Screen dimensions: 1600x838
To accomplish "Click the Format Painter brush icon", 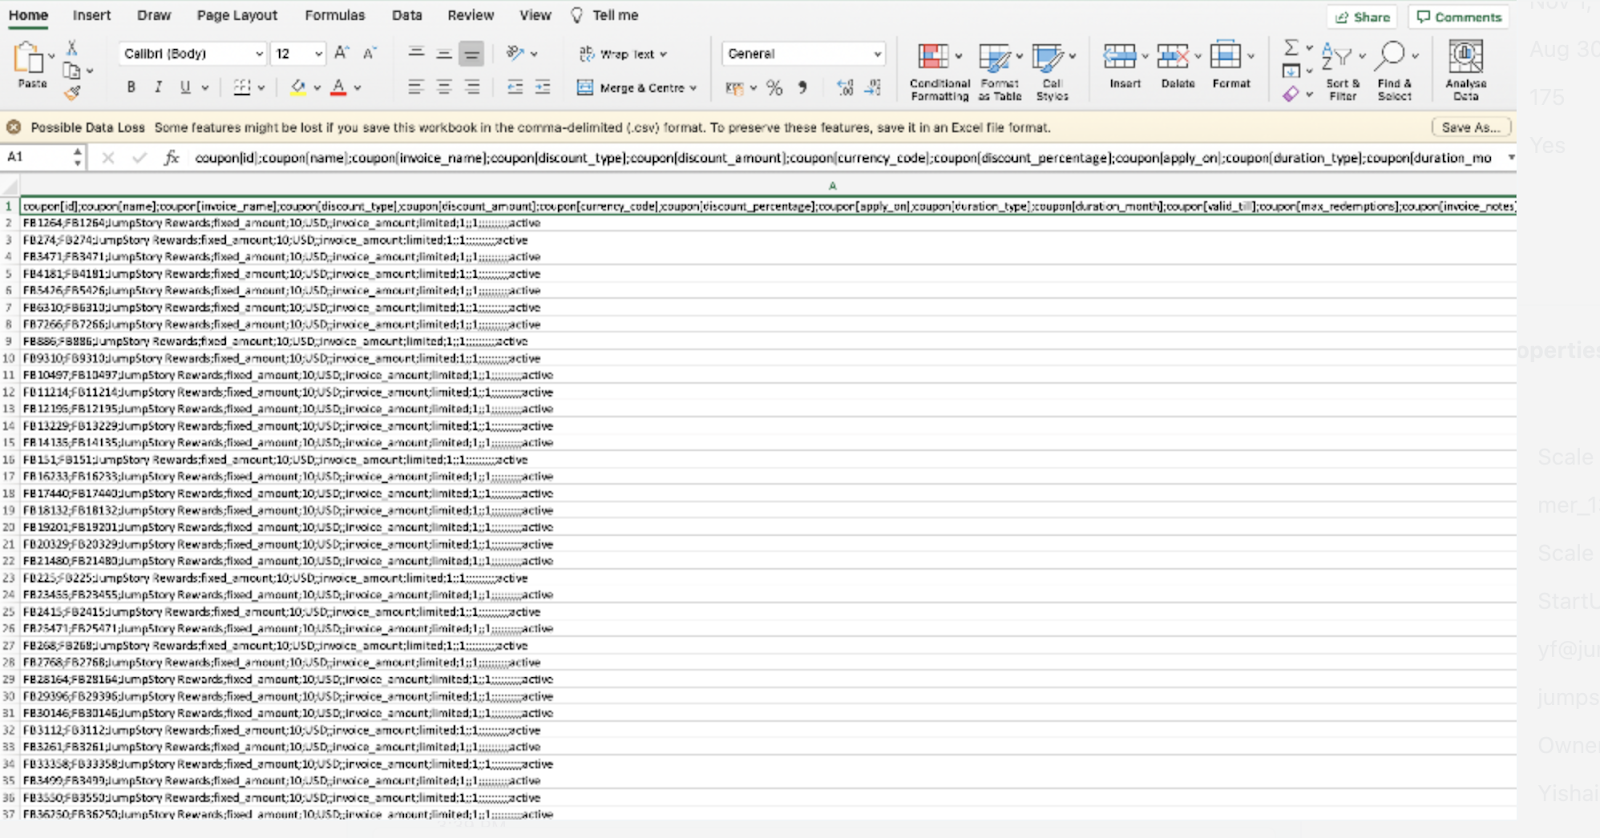I will click(72, 93).
